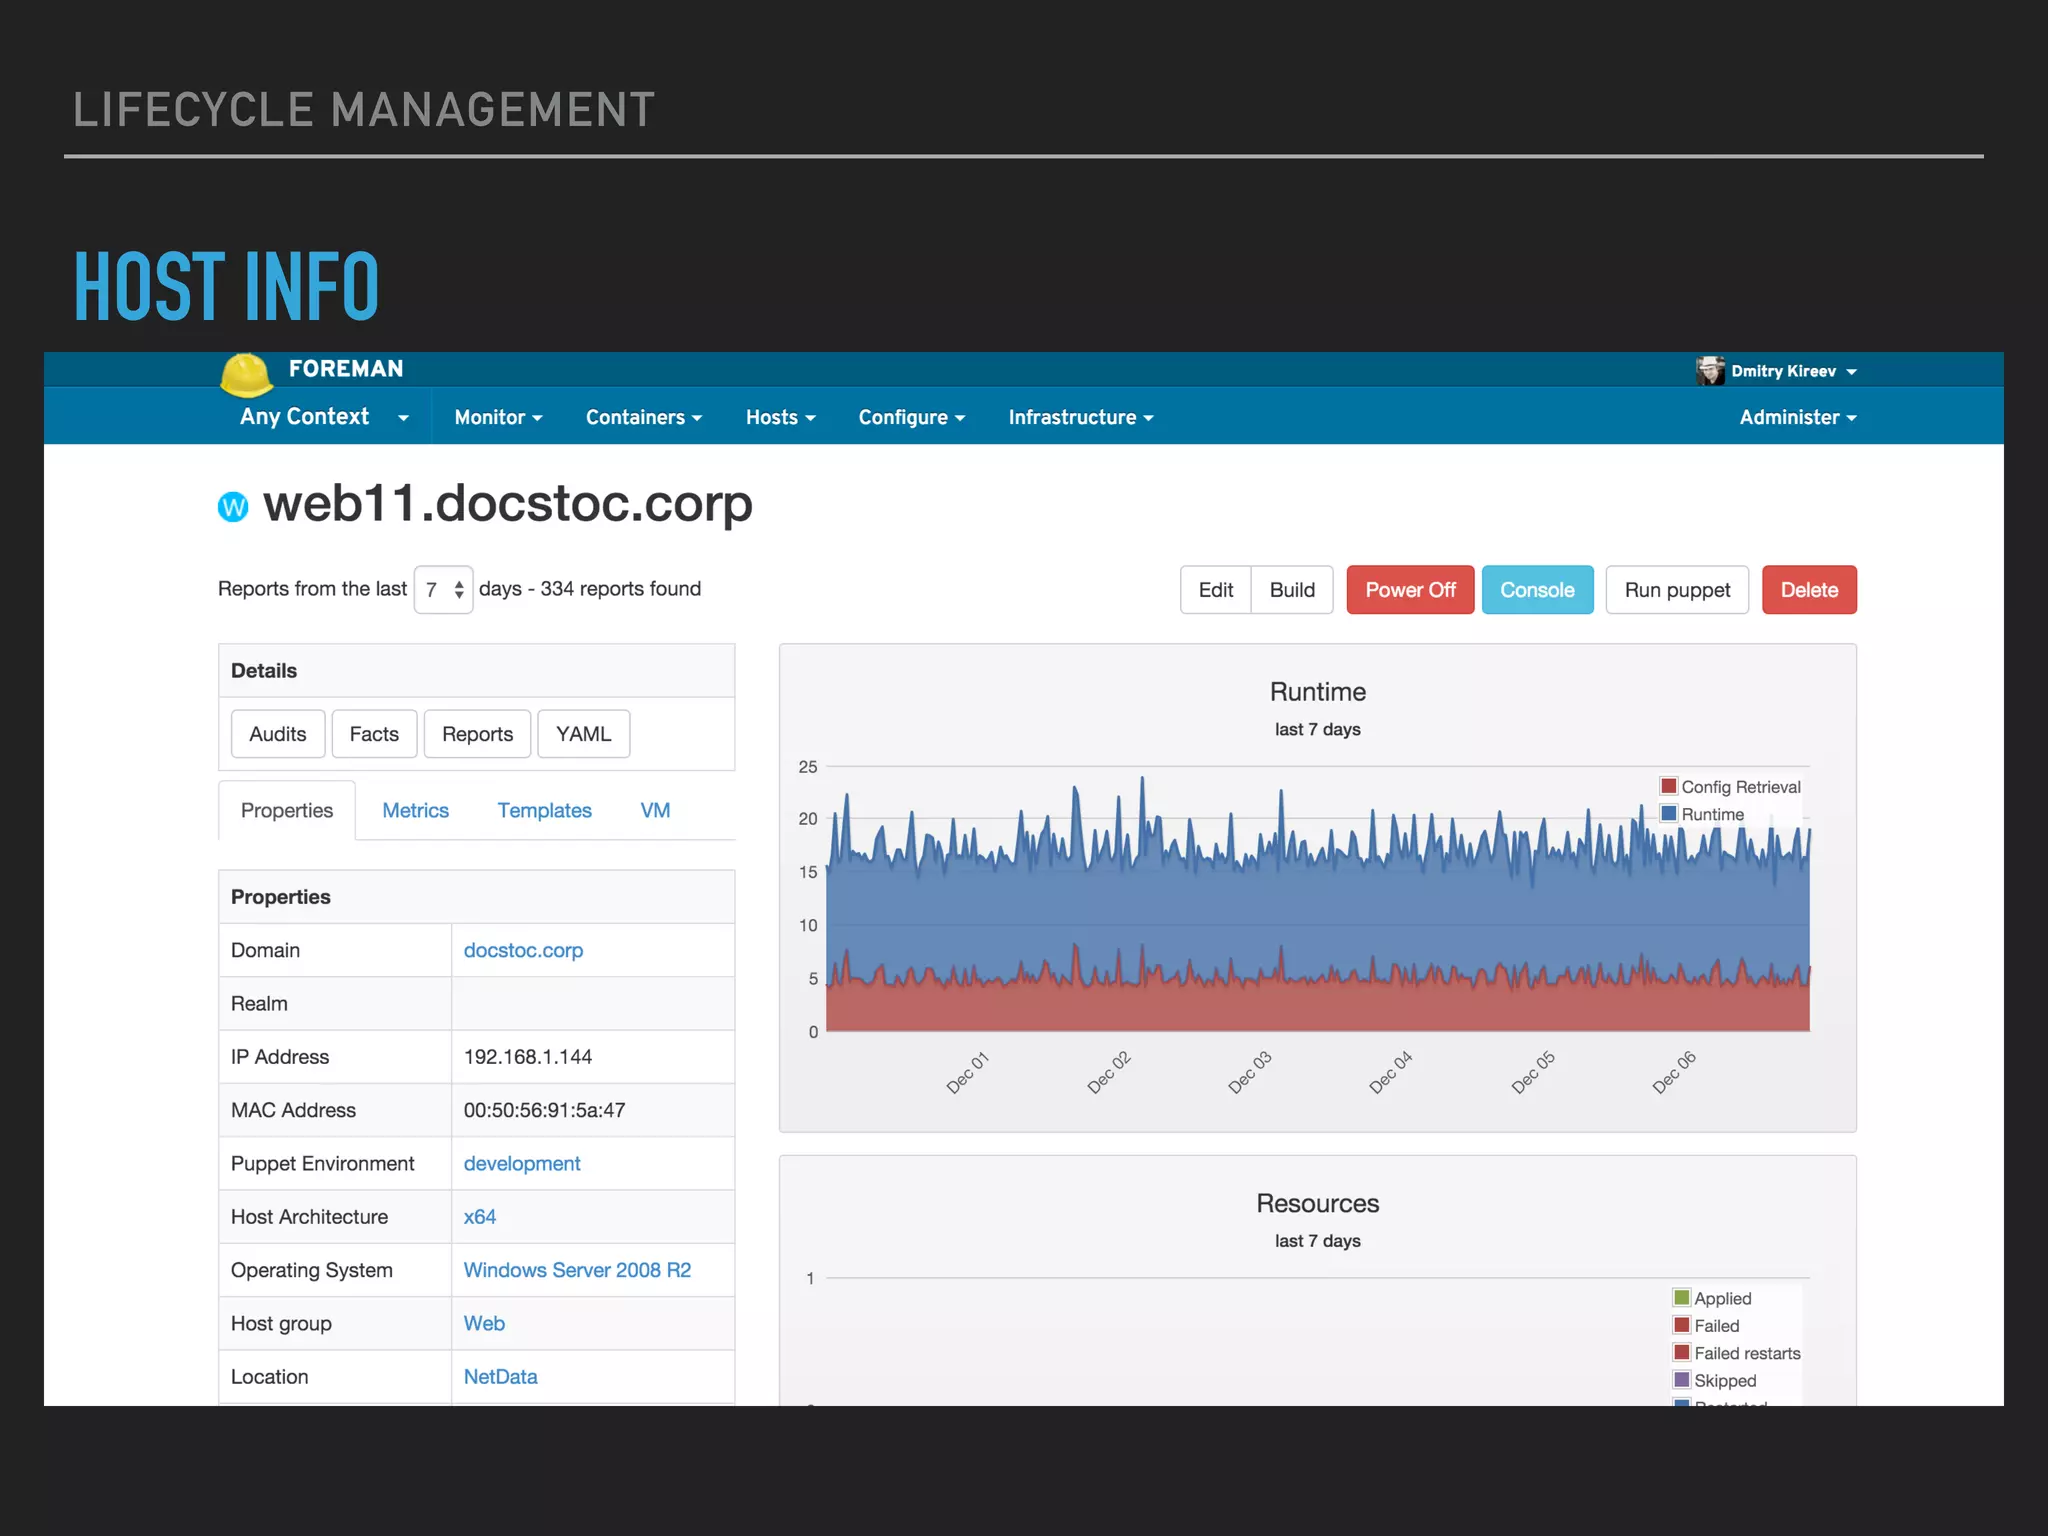This screenshot has height=1536, width=2048.
Task: Click the Build button
Action: click(1292, 590)
